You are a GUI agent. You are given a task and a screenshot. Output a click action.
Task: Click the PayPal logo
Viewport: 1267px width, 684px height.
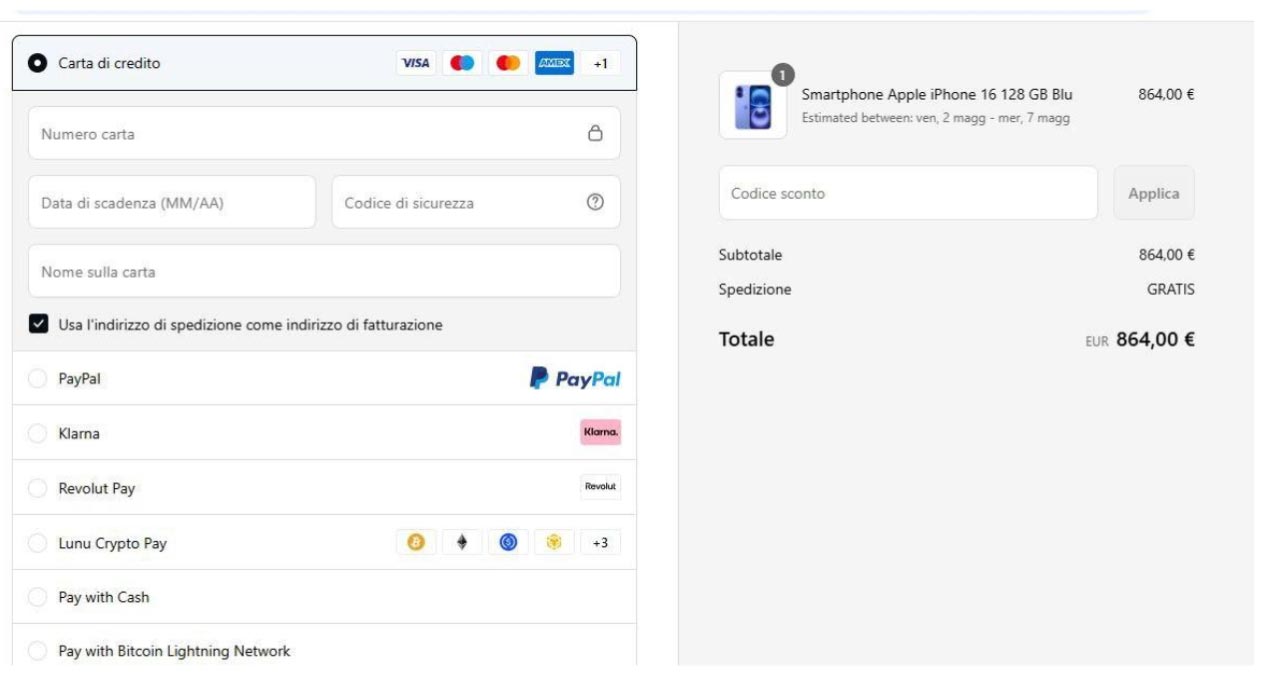(575, 379)
